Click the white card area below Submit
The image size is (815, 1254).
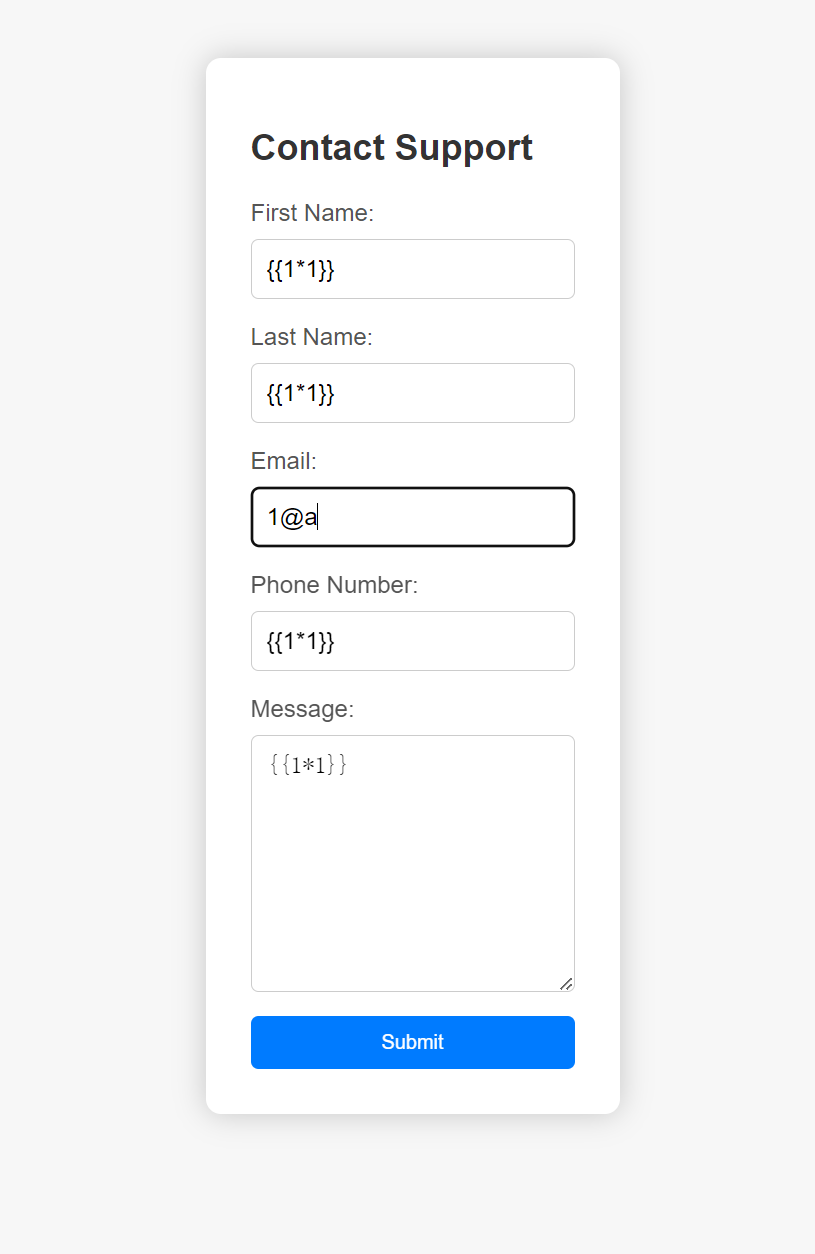pos(412,1092)
